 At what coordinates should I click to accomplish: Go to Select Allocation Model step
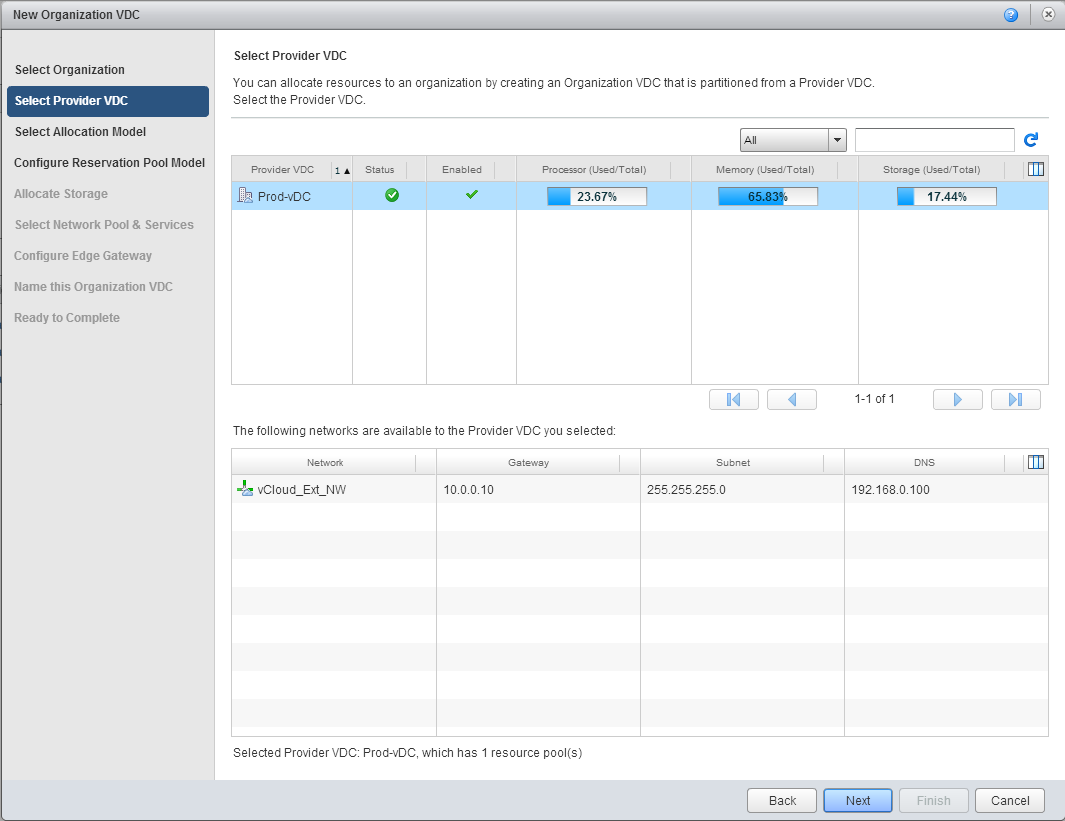pos(80,132)
